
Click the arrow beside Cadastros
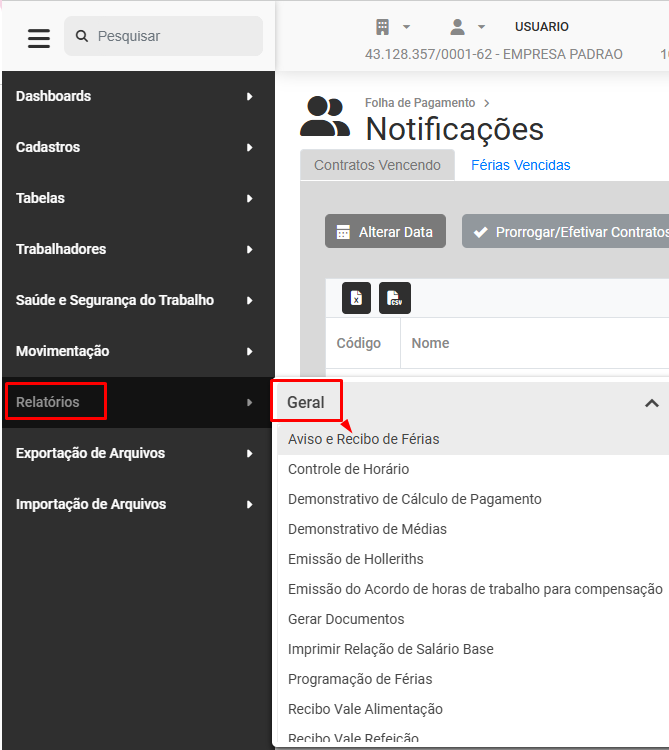coord(249,147)
